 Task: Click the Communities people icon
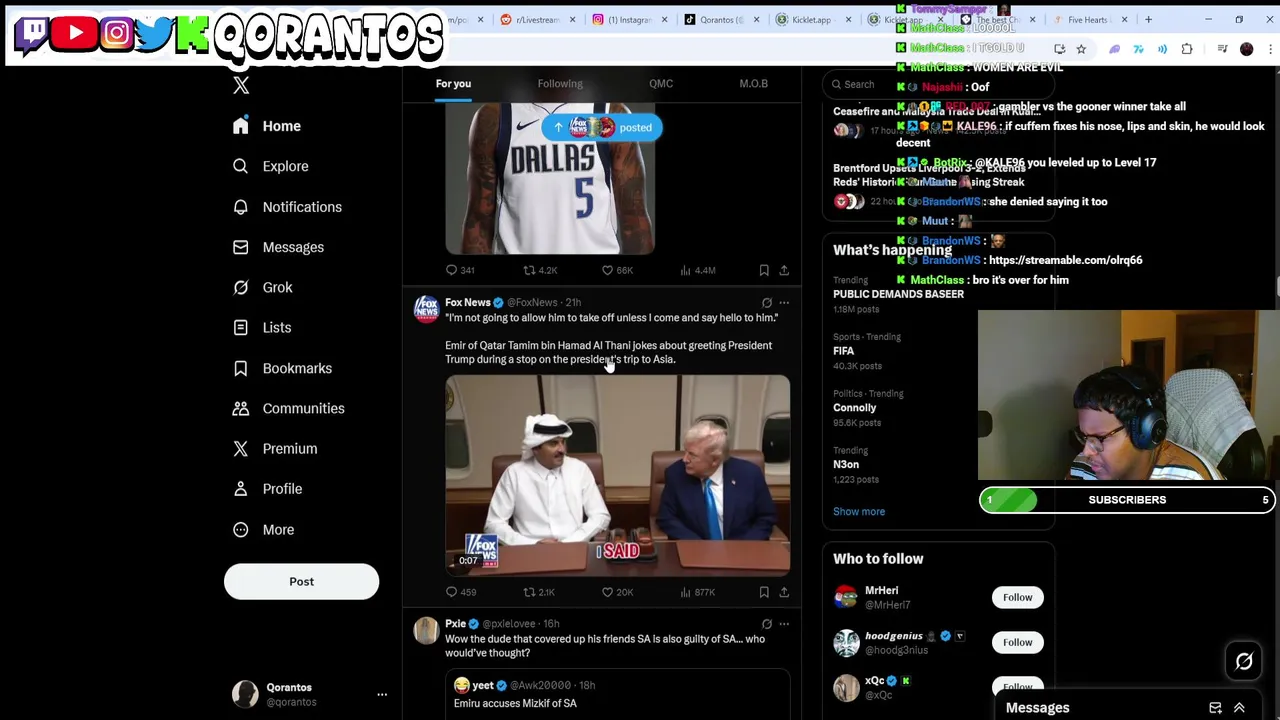[x=240, y=408]
